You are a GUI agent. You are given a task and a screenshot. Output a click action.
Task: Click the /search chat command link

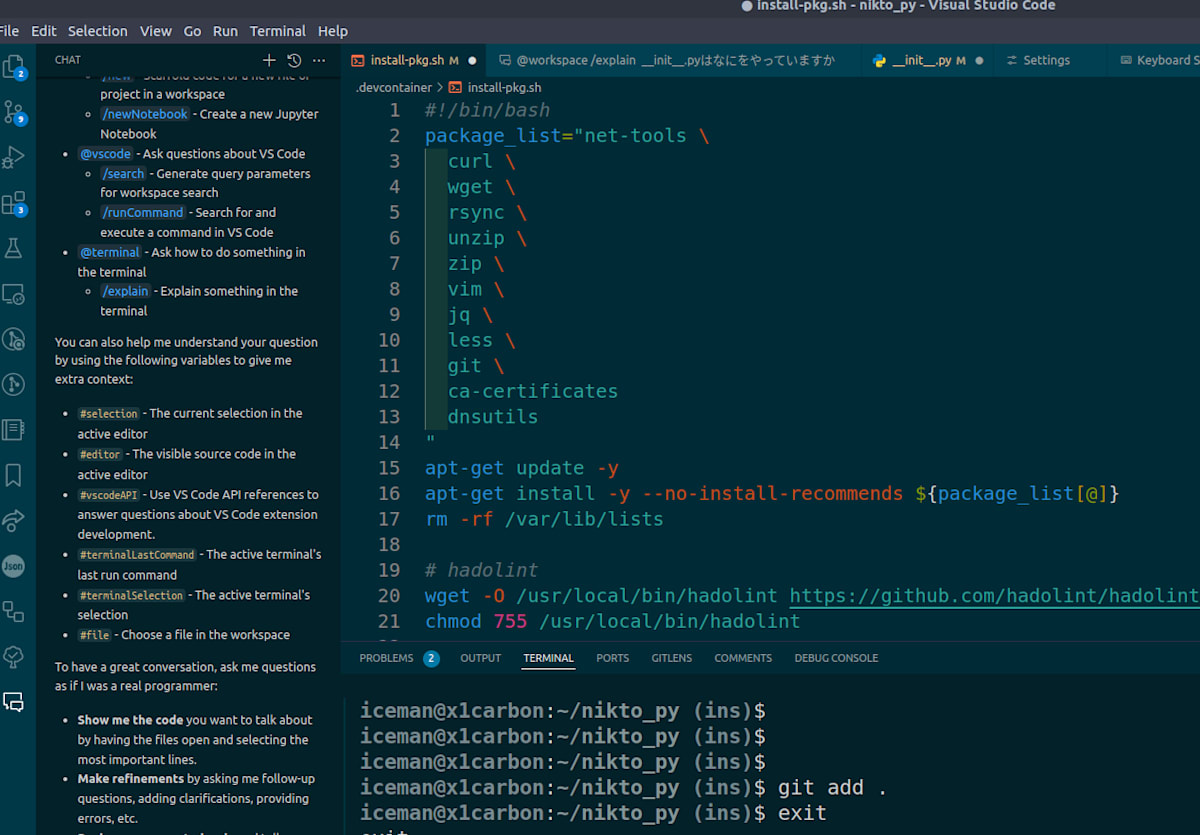point(124,174)
